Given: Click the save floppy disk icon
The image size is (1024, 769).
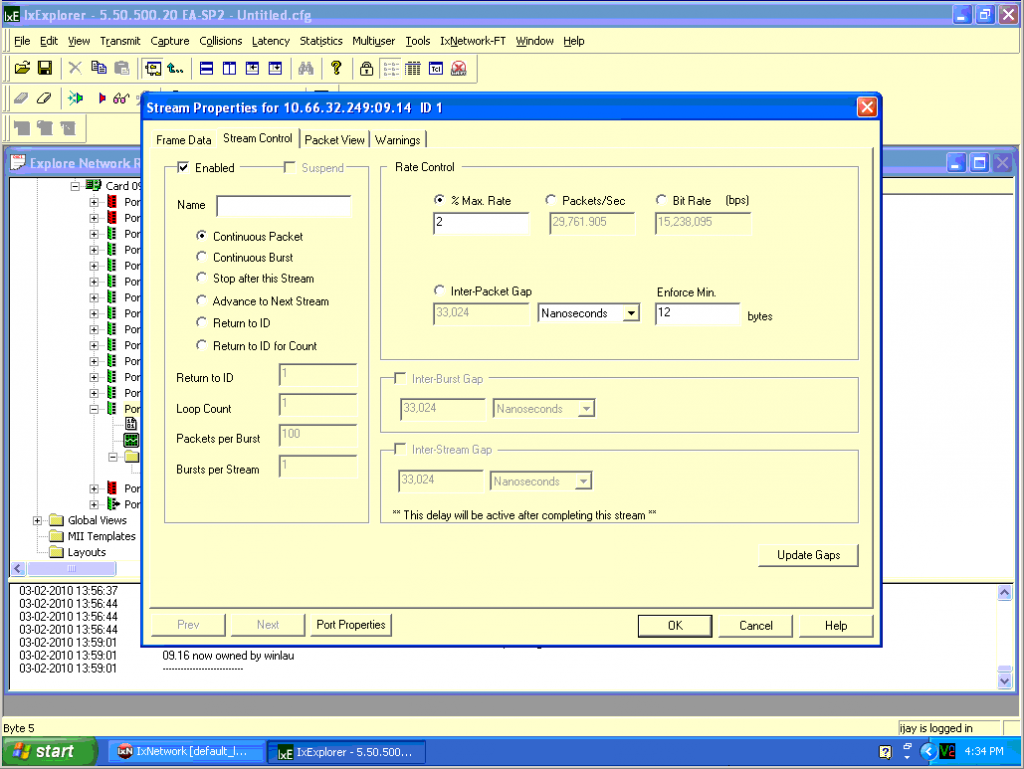Looking at the screenshot, I should 45,68.
